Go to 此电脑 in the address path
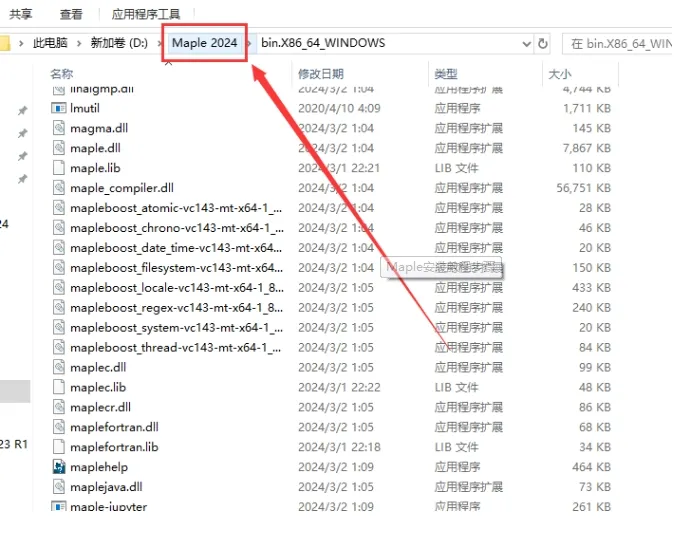 pos(50,43)
